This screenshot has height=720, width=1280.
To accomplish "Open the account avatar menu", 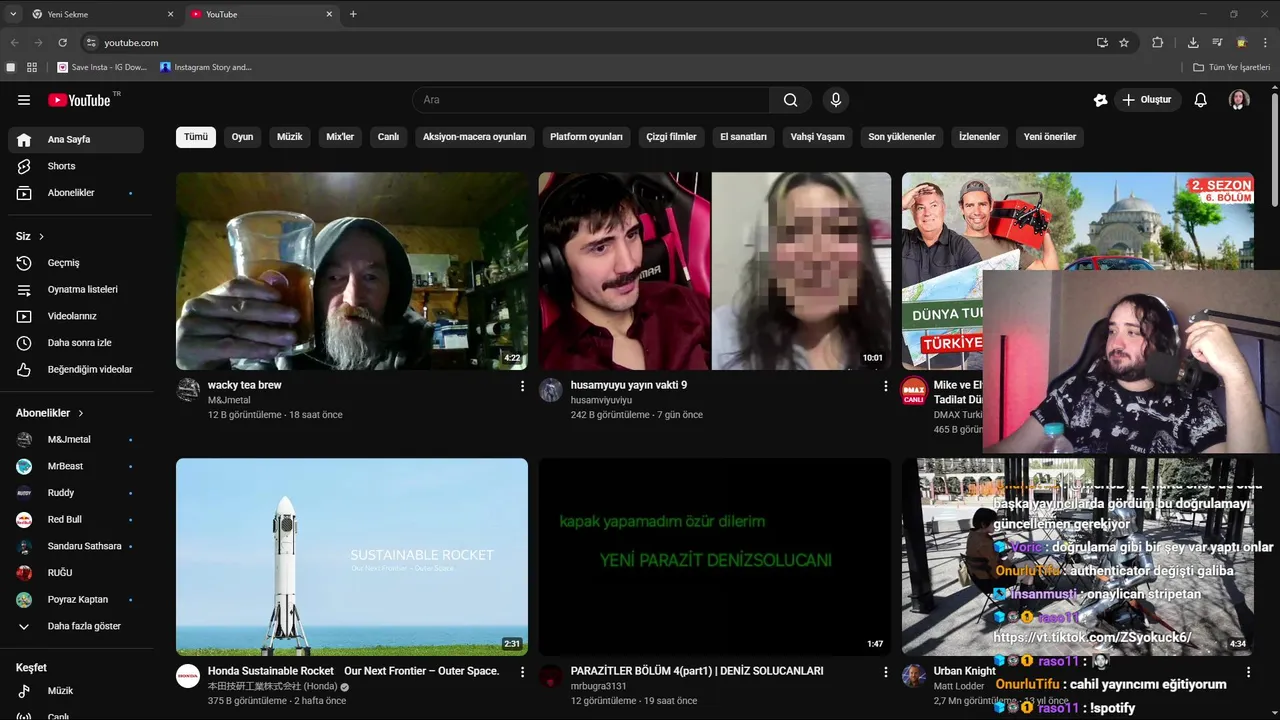I will tap(1239, 100).
